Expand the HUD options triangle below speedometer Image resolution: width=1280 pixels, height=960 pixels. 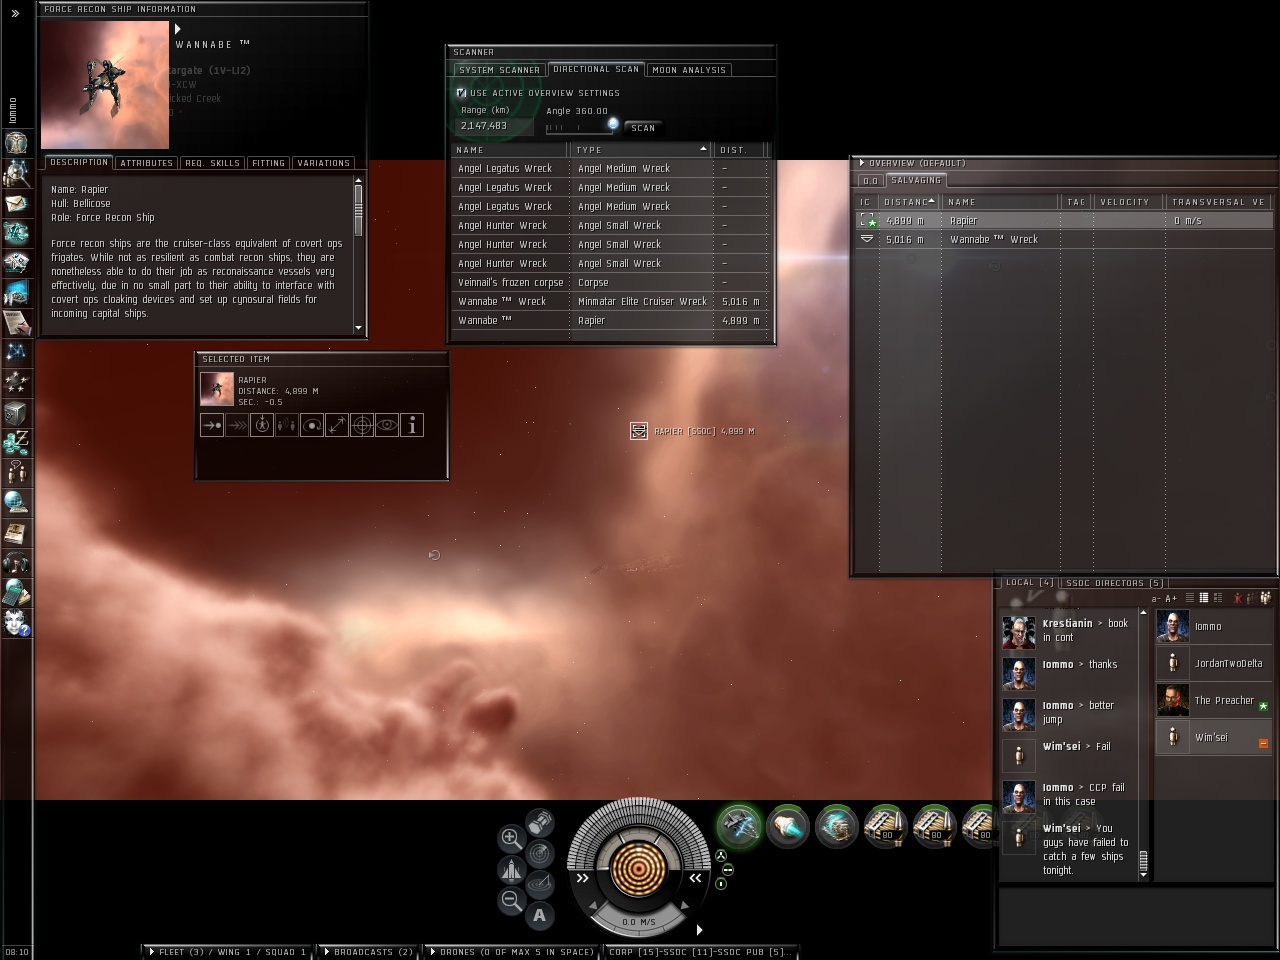point(699,930)
